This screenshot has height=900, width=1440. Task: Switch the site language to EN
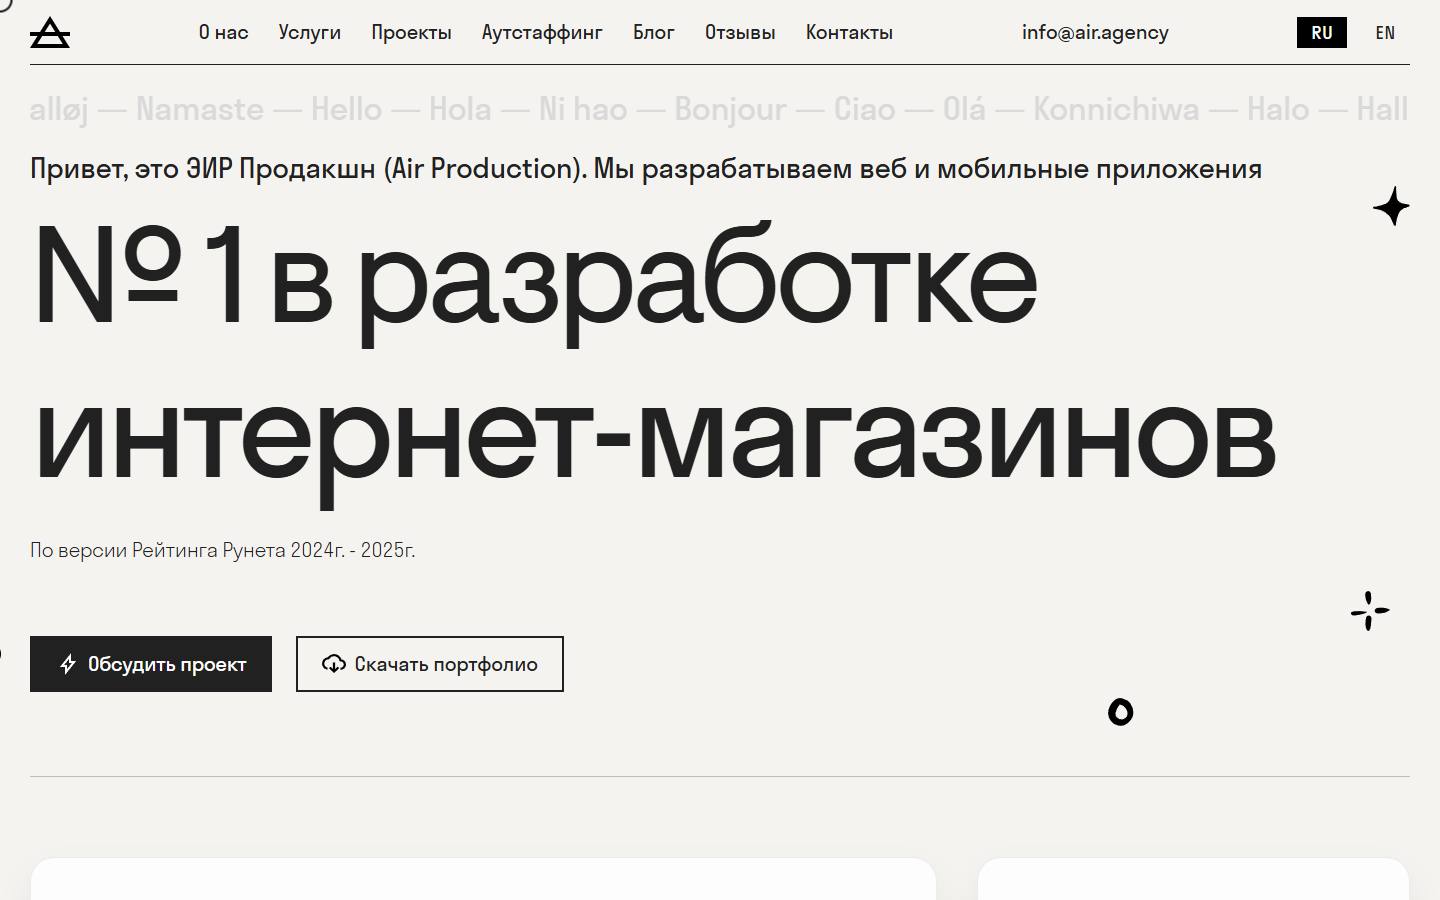tap(1385, 33)
